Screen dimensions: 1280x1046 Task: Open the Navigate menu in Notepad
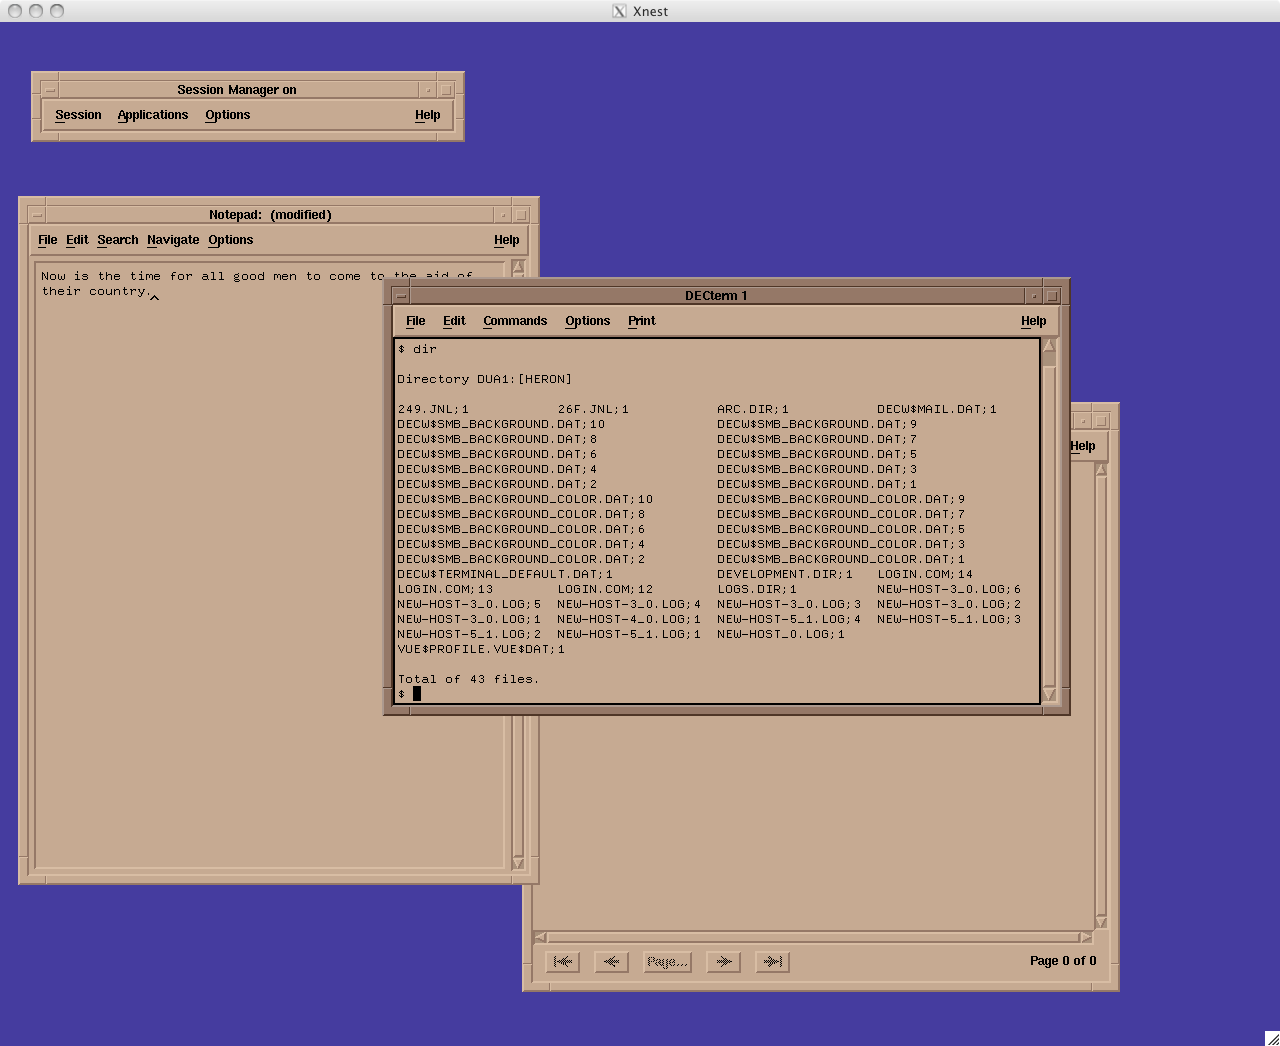pyautogui.click(x=173, y=240)
